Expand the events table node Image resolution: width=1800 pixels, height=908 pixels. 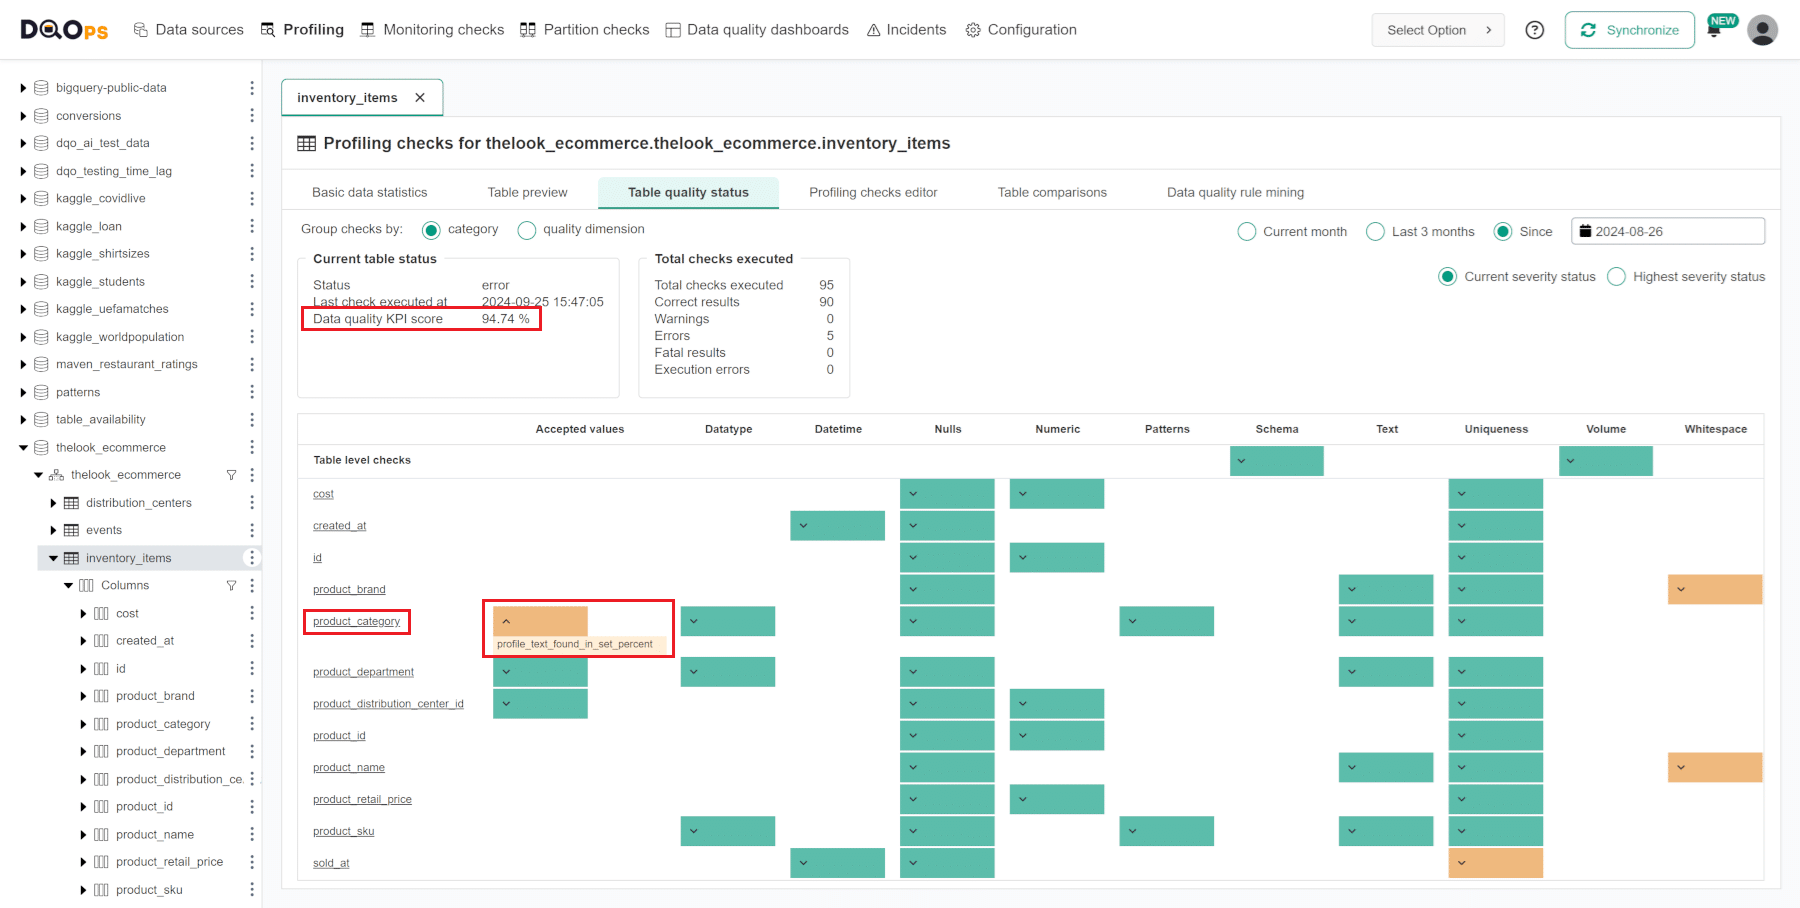point(53,530)
